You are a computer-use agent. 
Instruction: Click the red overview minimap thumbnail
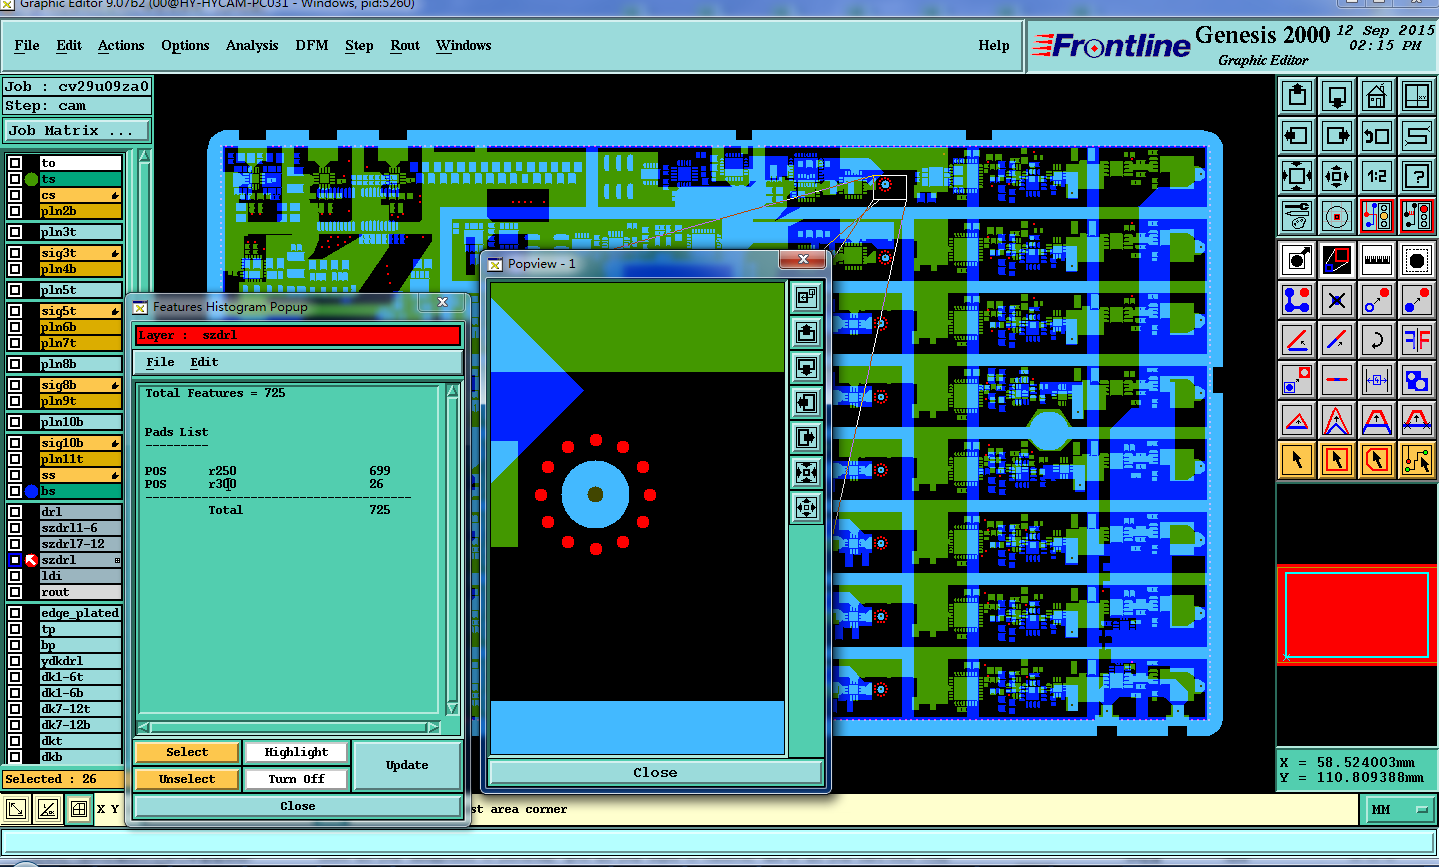point(1357,614)
